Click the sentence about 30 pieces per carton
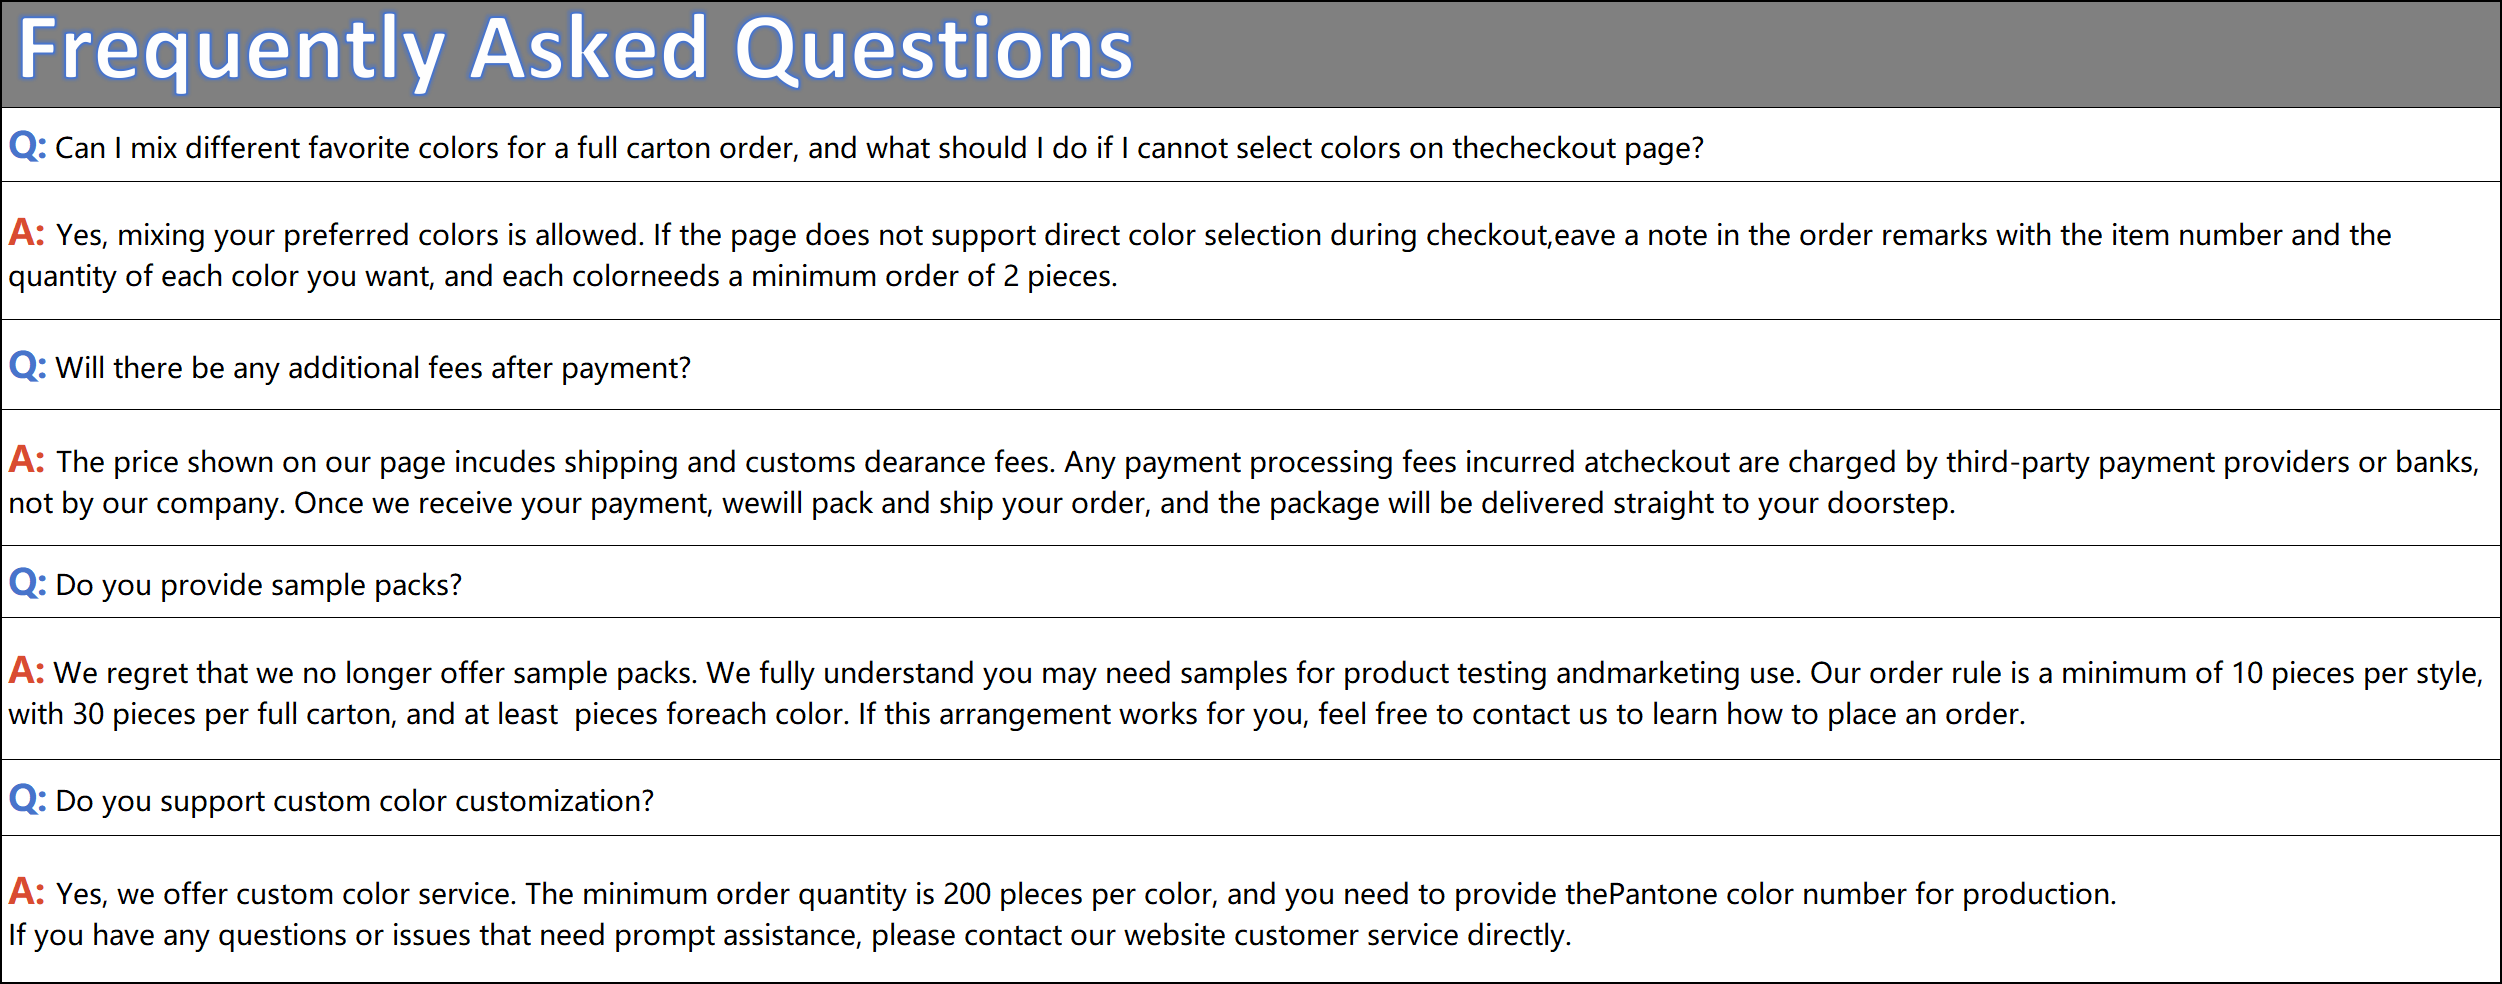Screen dimensions: 2502x984 pos(1016,714)
